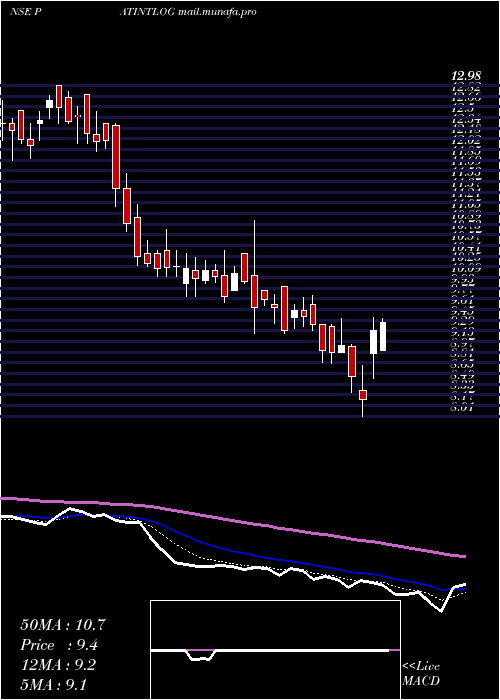The height and width of the screenshot is (700, 500).
Task: Click the <<Live MACD label
Action: [x=421, y=673]
